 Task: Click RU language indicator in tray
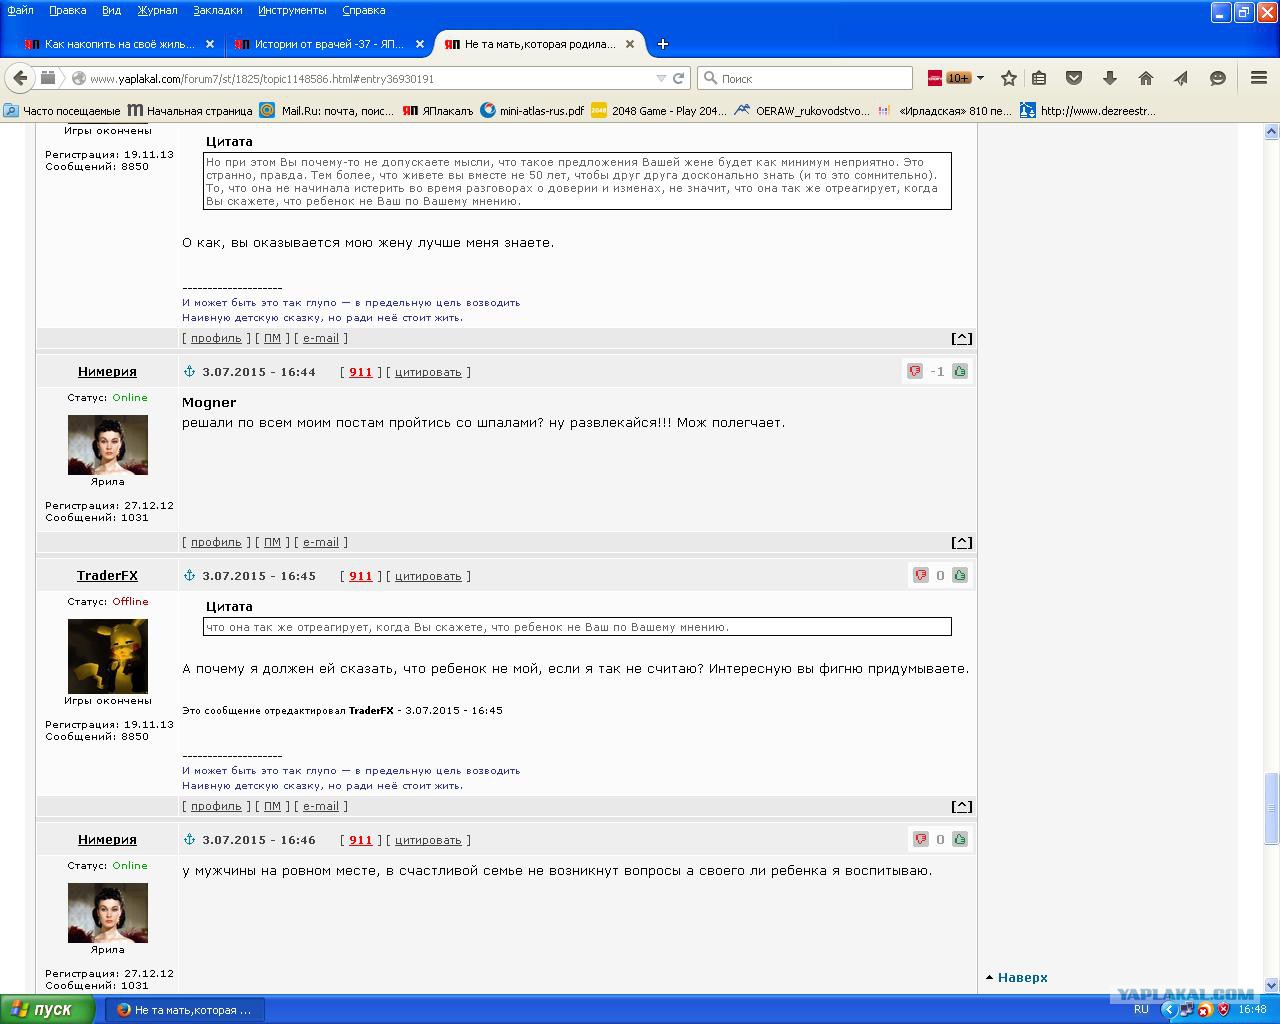[1141, 1010]
